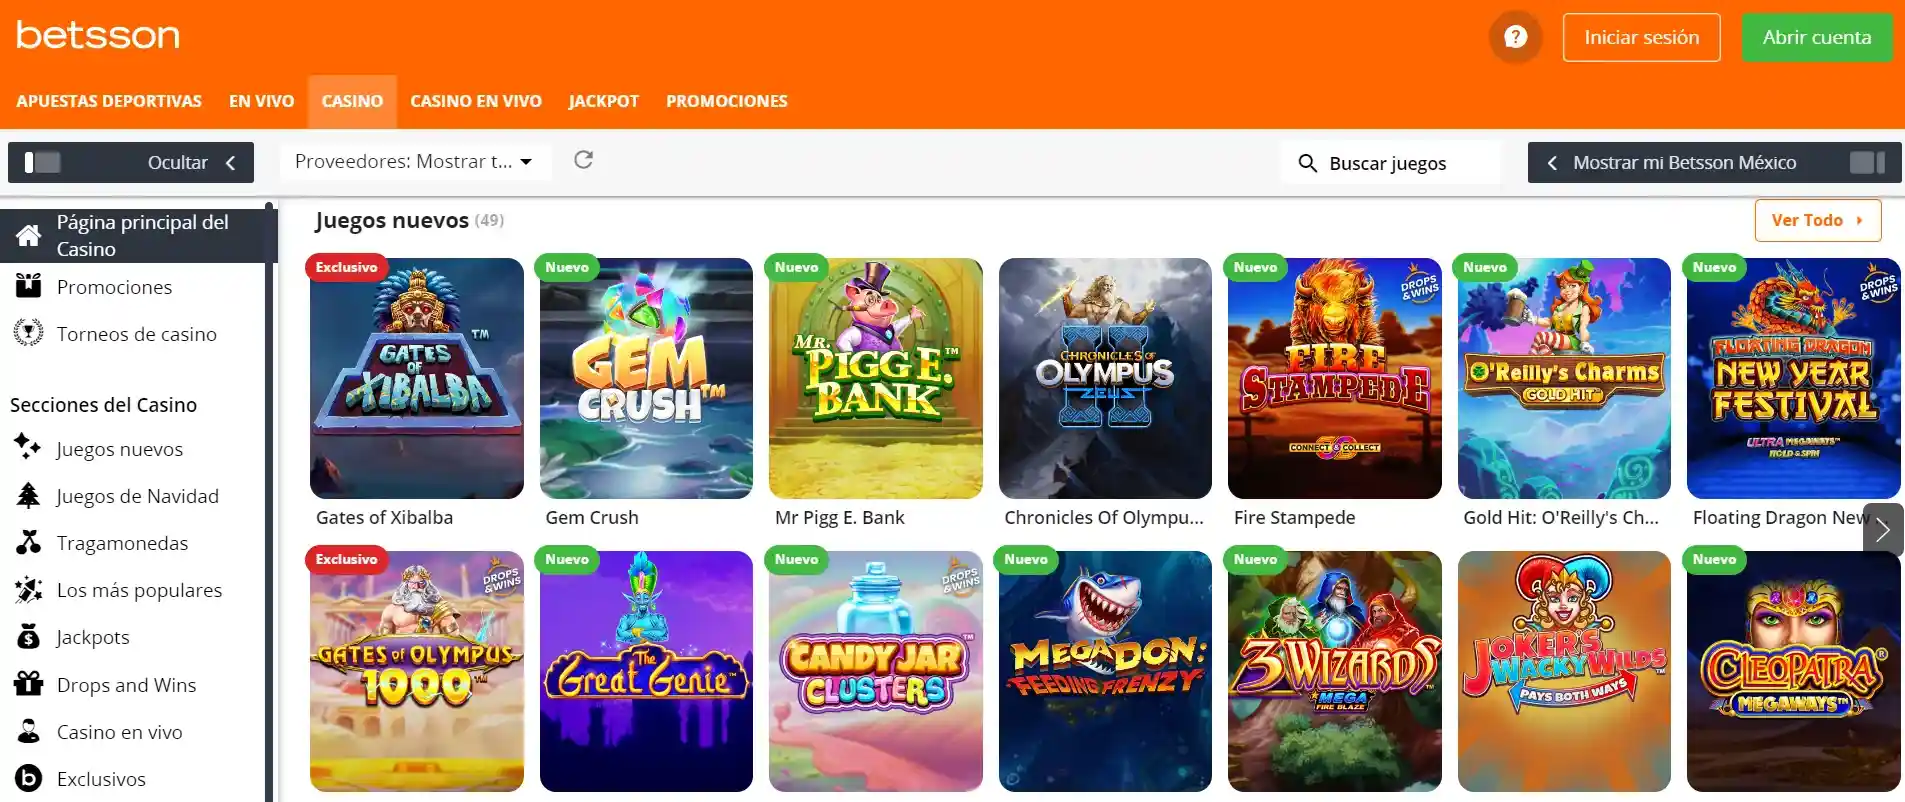Open Tragamonedas sidebar link
Screen dimensions: 1905x802
point(122,543)
